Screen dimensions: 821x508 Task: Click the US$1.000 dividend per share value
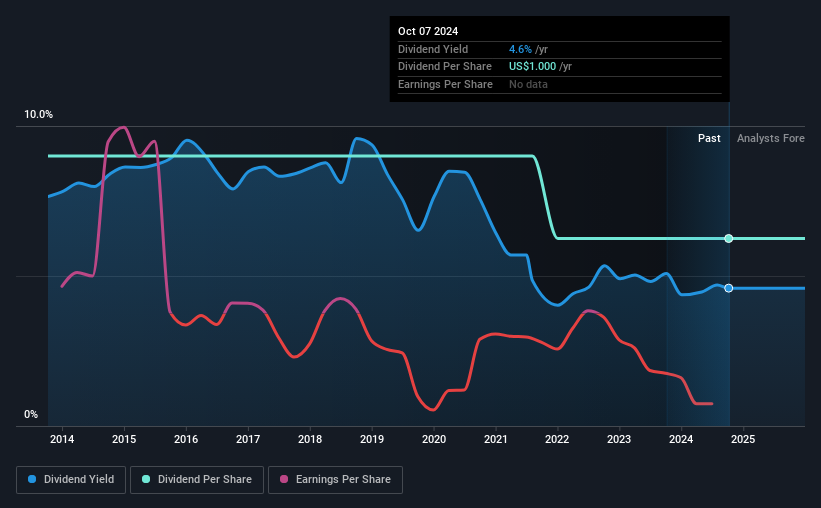532,67
